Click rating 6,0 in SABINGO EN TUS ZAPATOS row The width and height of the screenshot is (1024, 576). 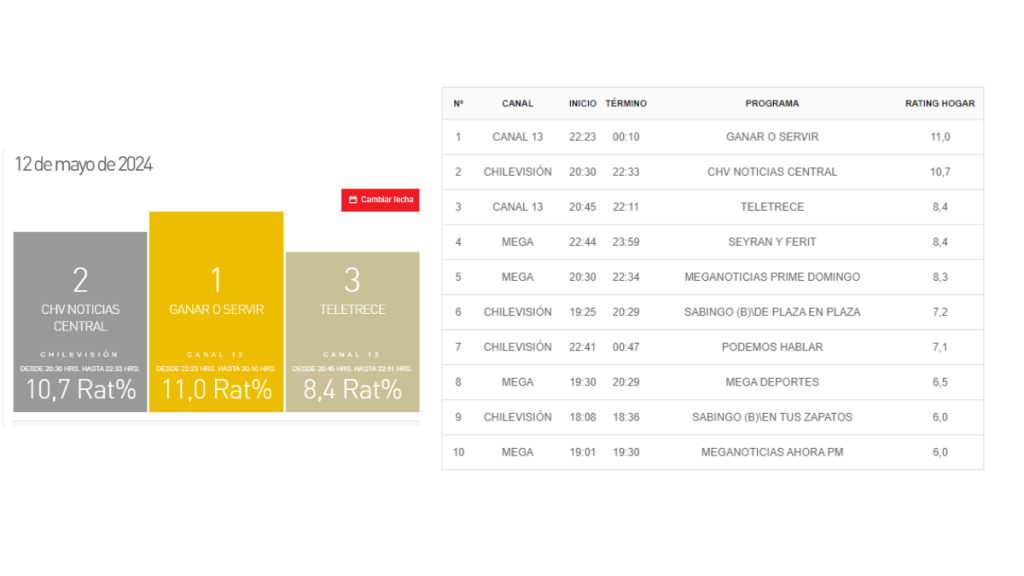(940, 417)
